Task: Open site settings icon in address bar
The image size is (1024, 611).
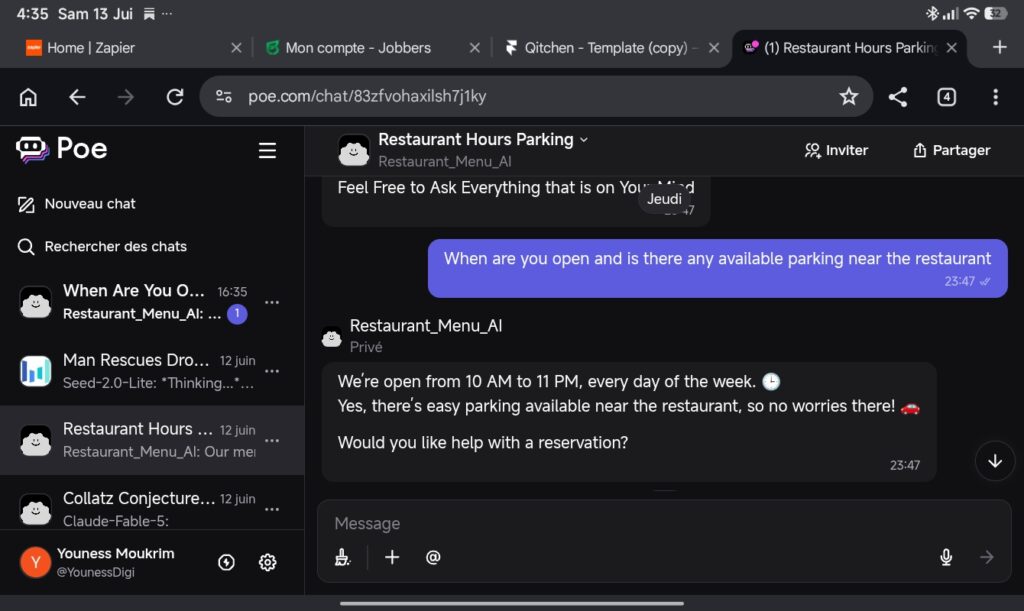Action: (223, 97)
